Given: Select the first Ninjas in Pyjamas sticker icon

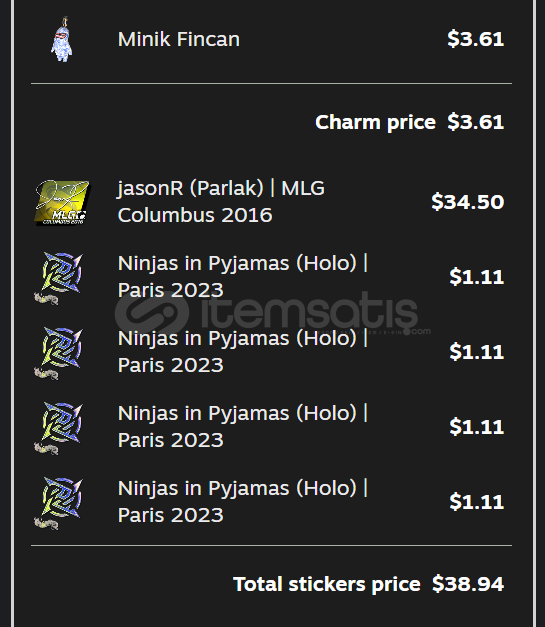Looking at the screenshot, I should tap(59, 278).
